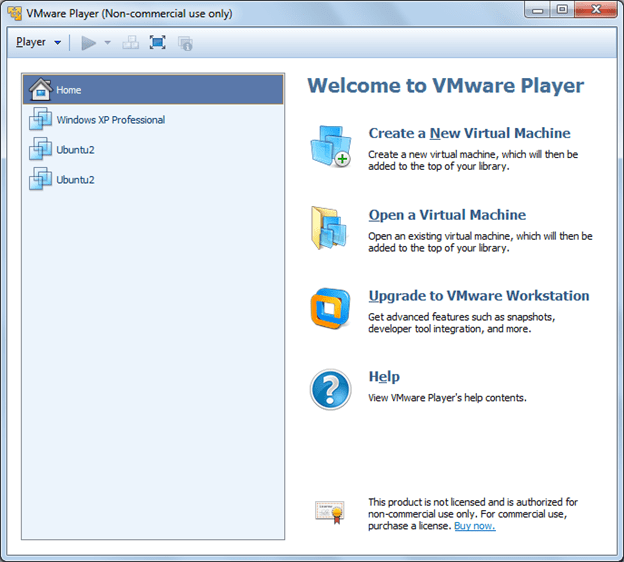The image size is (624, 562).
Task: Click the license certificate icon
Action: pyautogui.click(x=329, y=512)
